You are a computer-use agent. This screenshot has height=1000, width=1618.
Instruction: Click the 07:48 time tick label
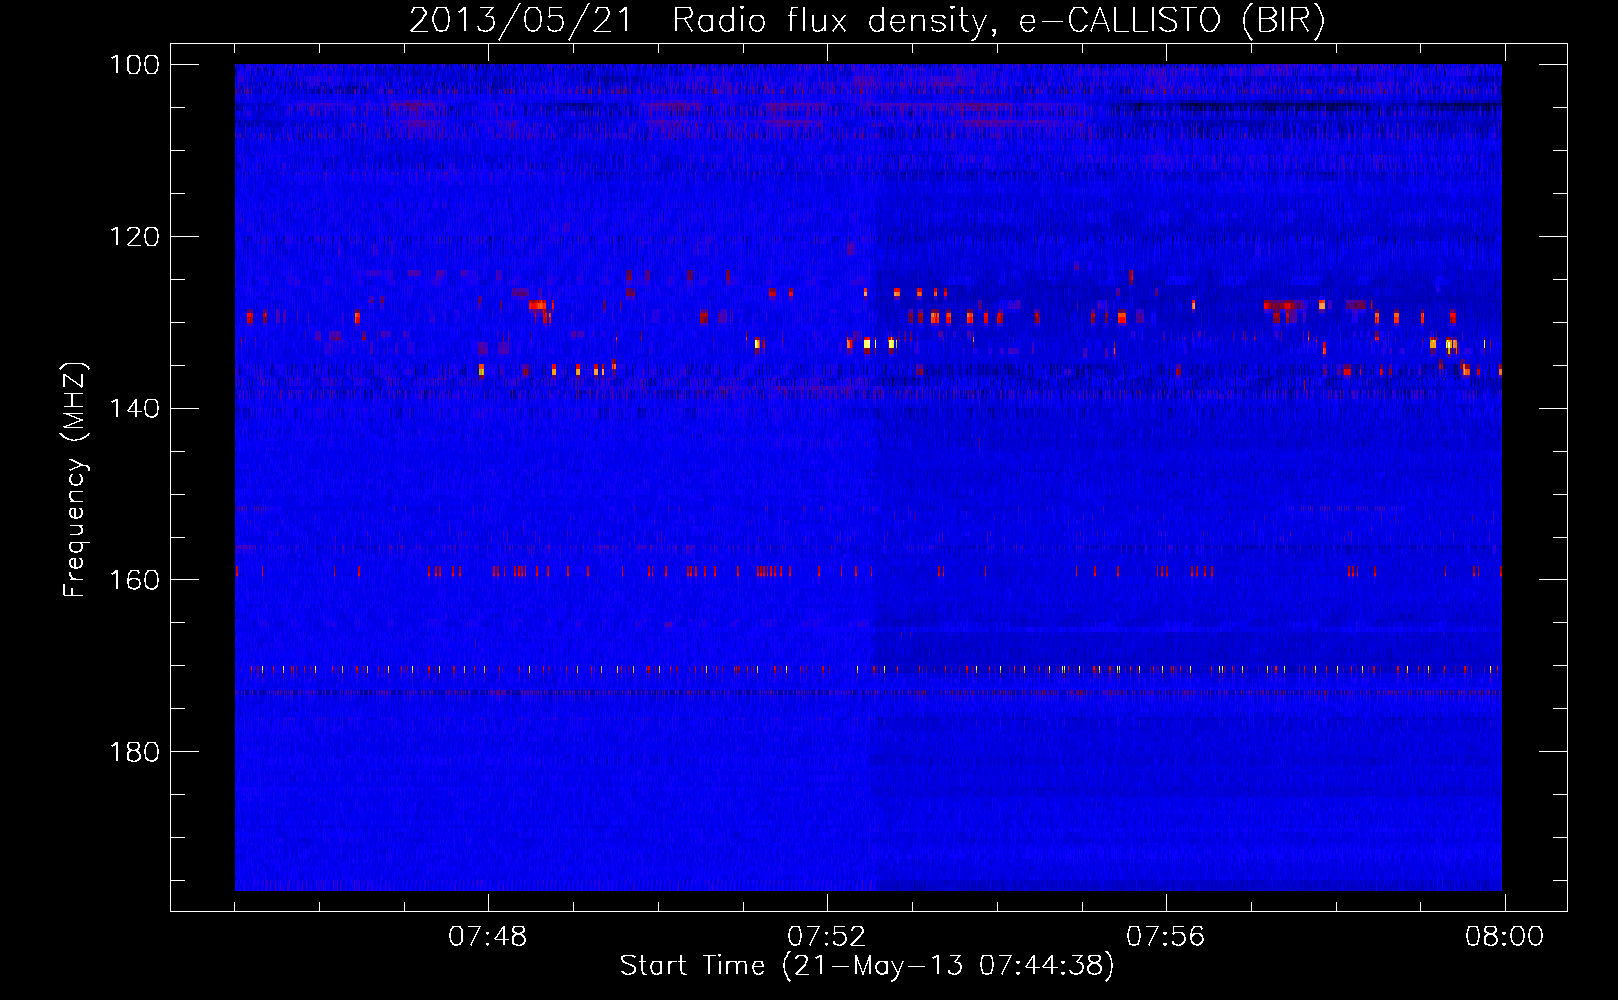pos(488,937)
